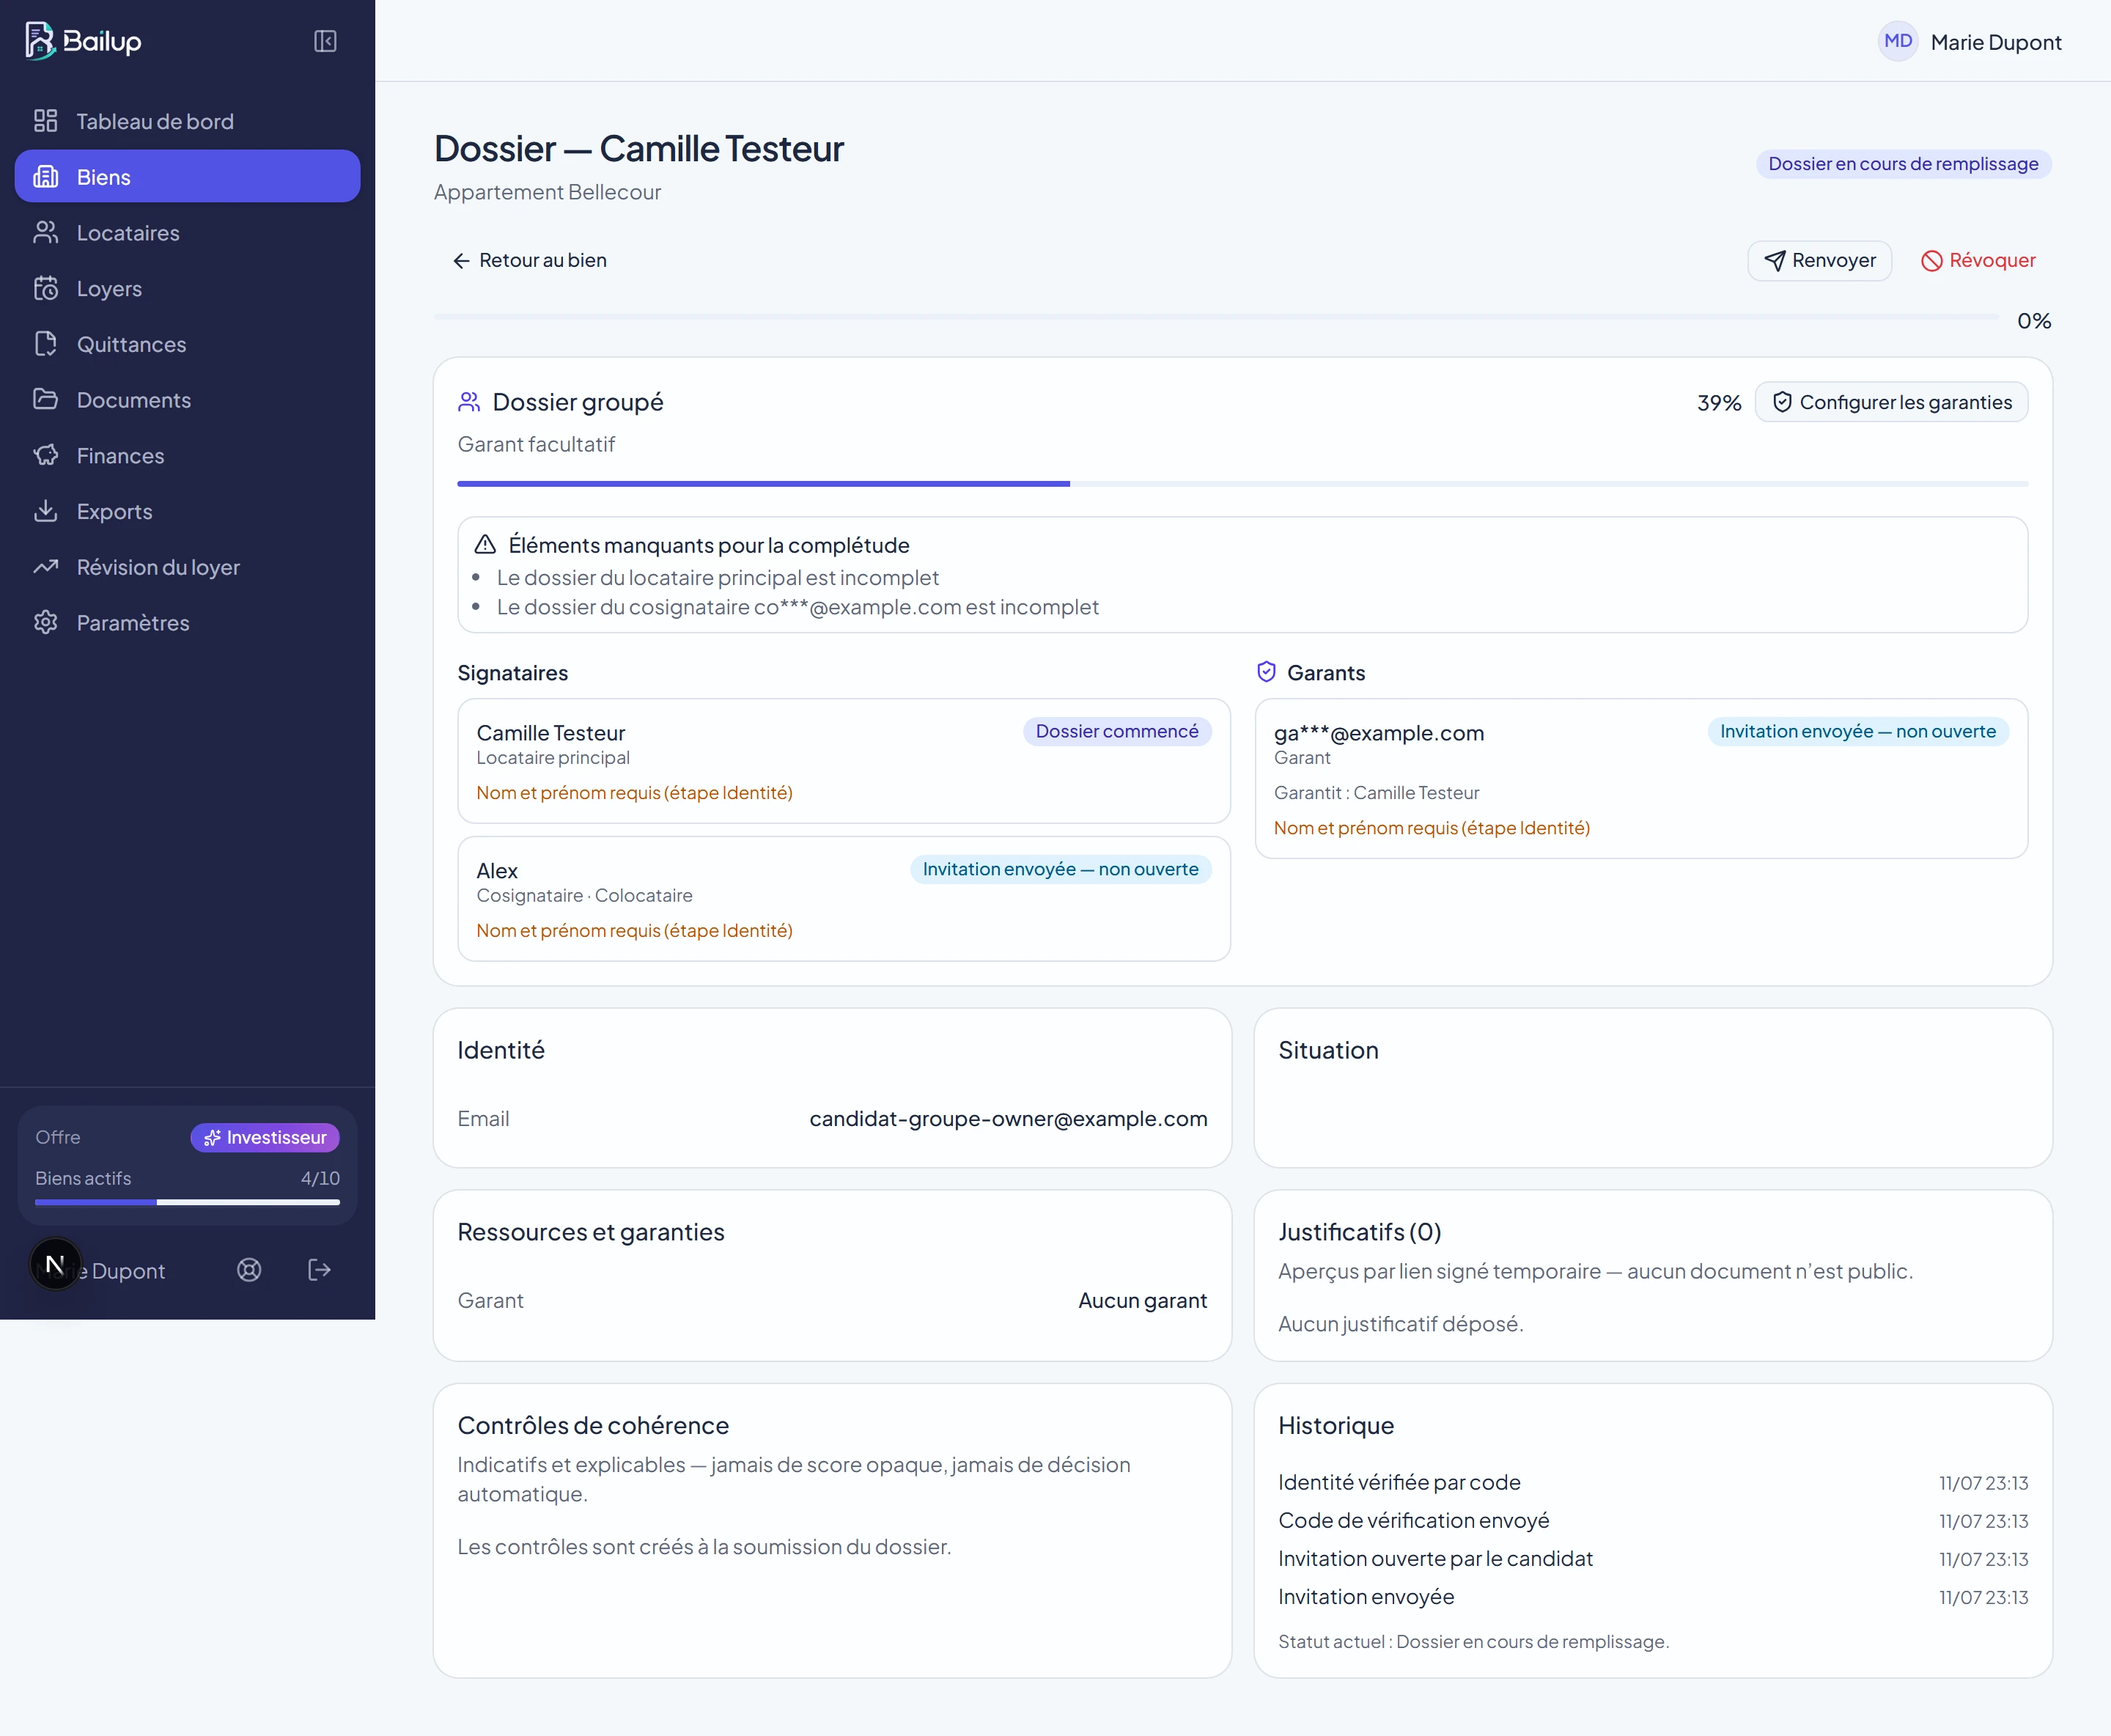Follow the Retour au bien link
This screenshot has height=1736, width=2111.
click(x=529, y=260)
